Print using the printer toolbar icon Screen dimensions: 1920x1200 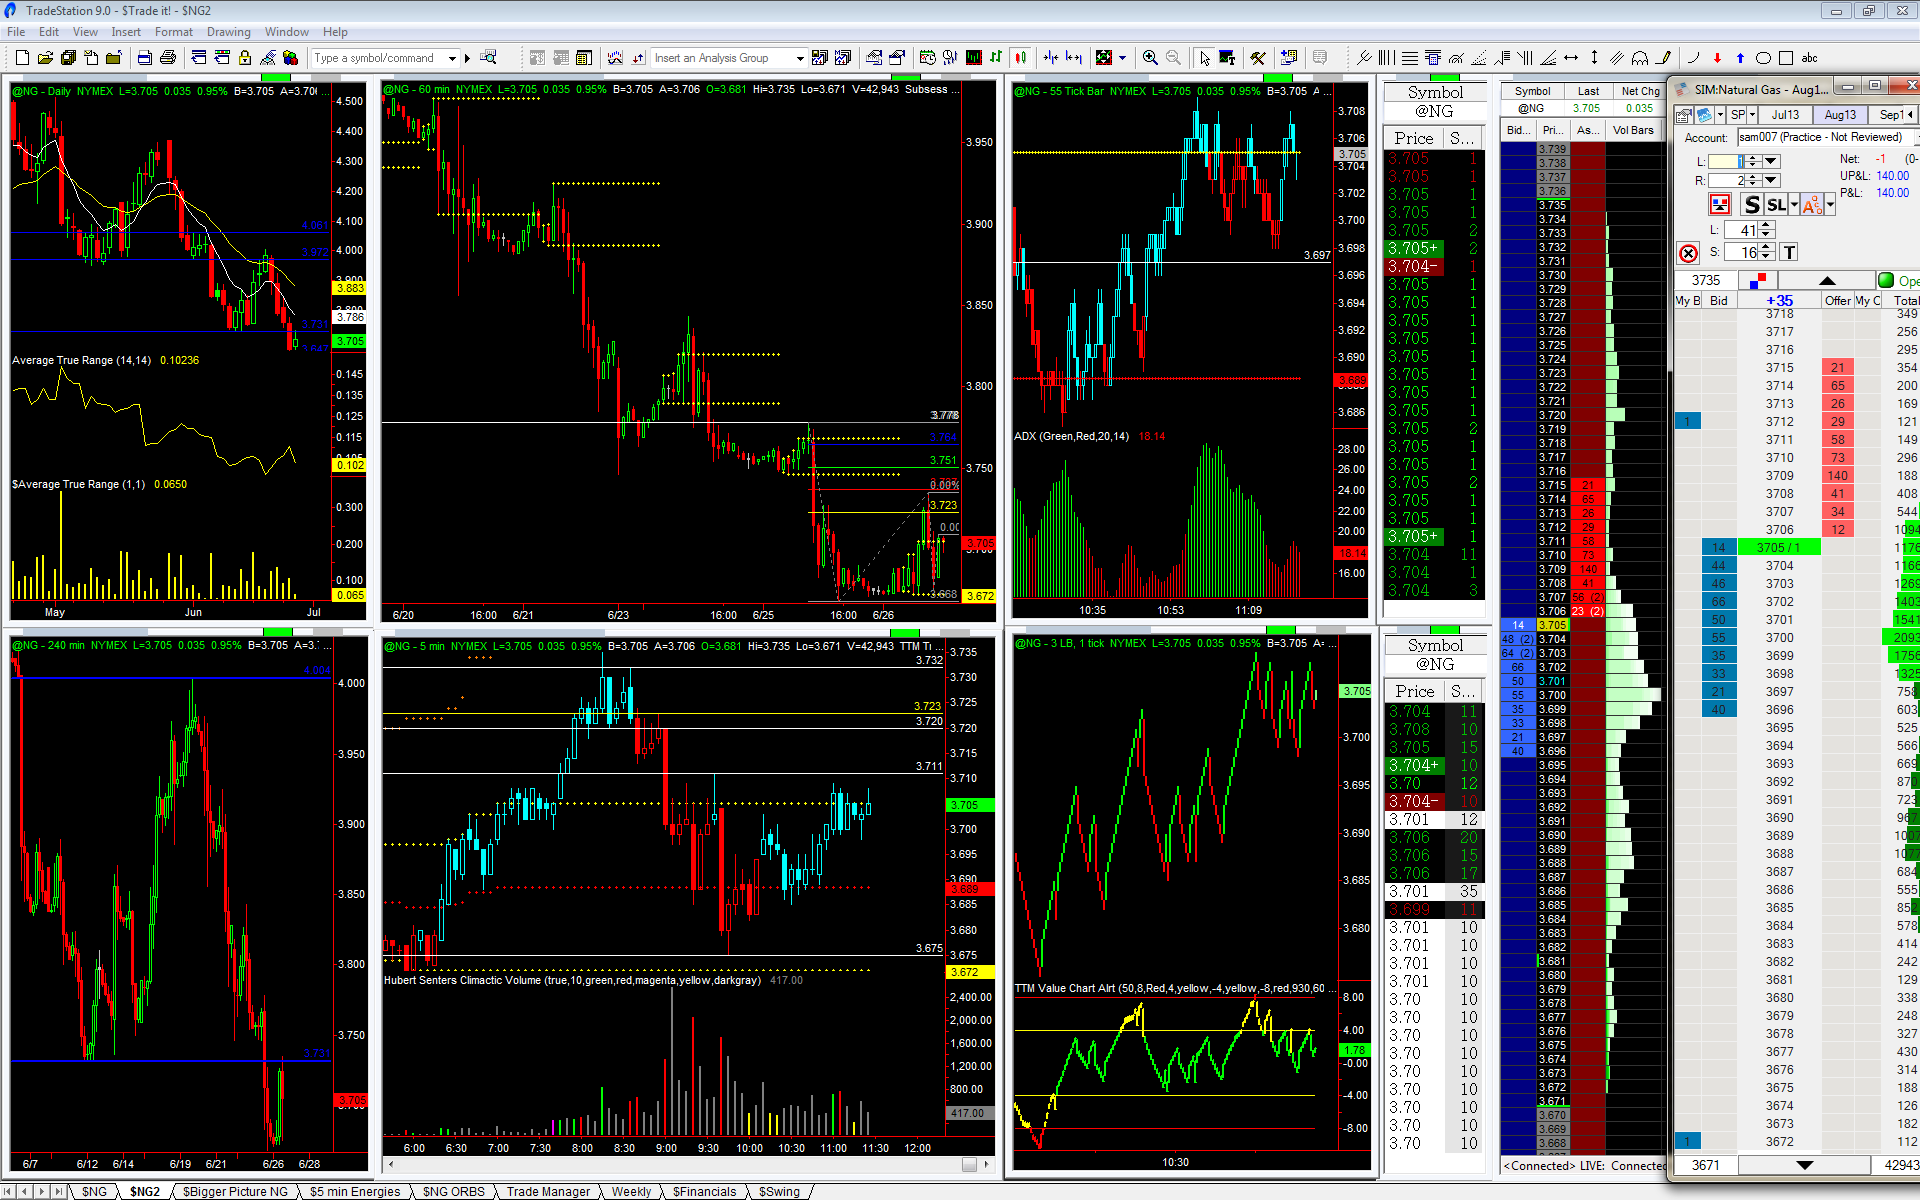(x=168, y=58)
